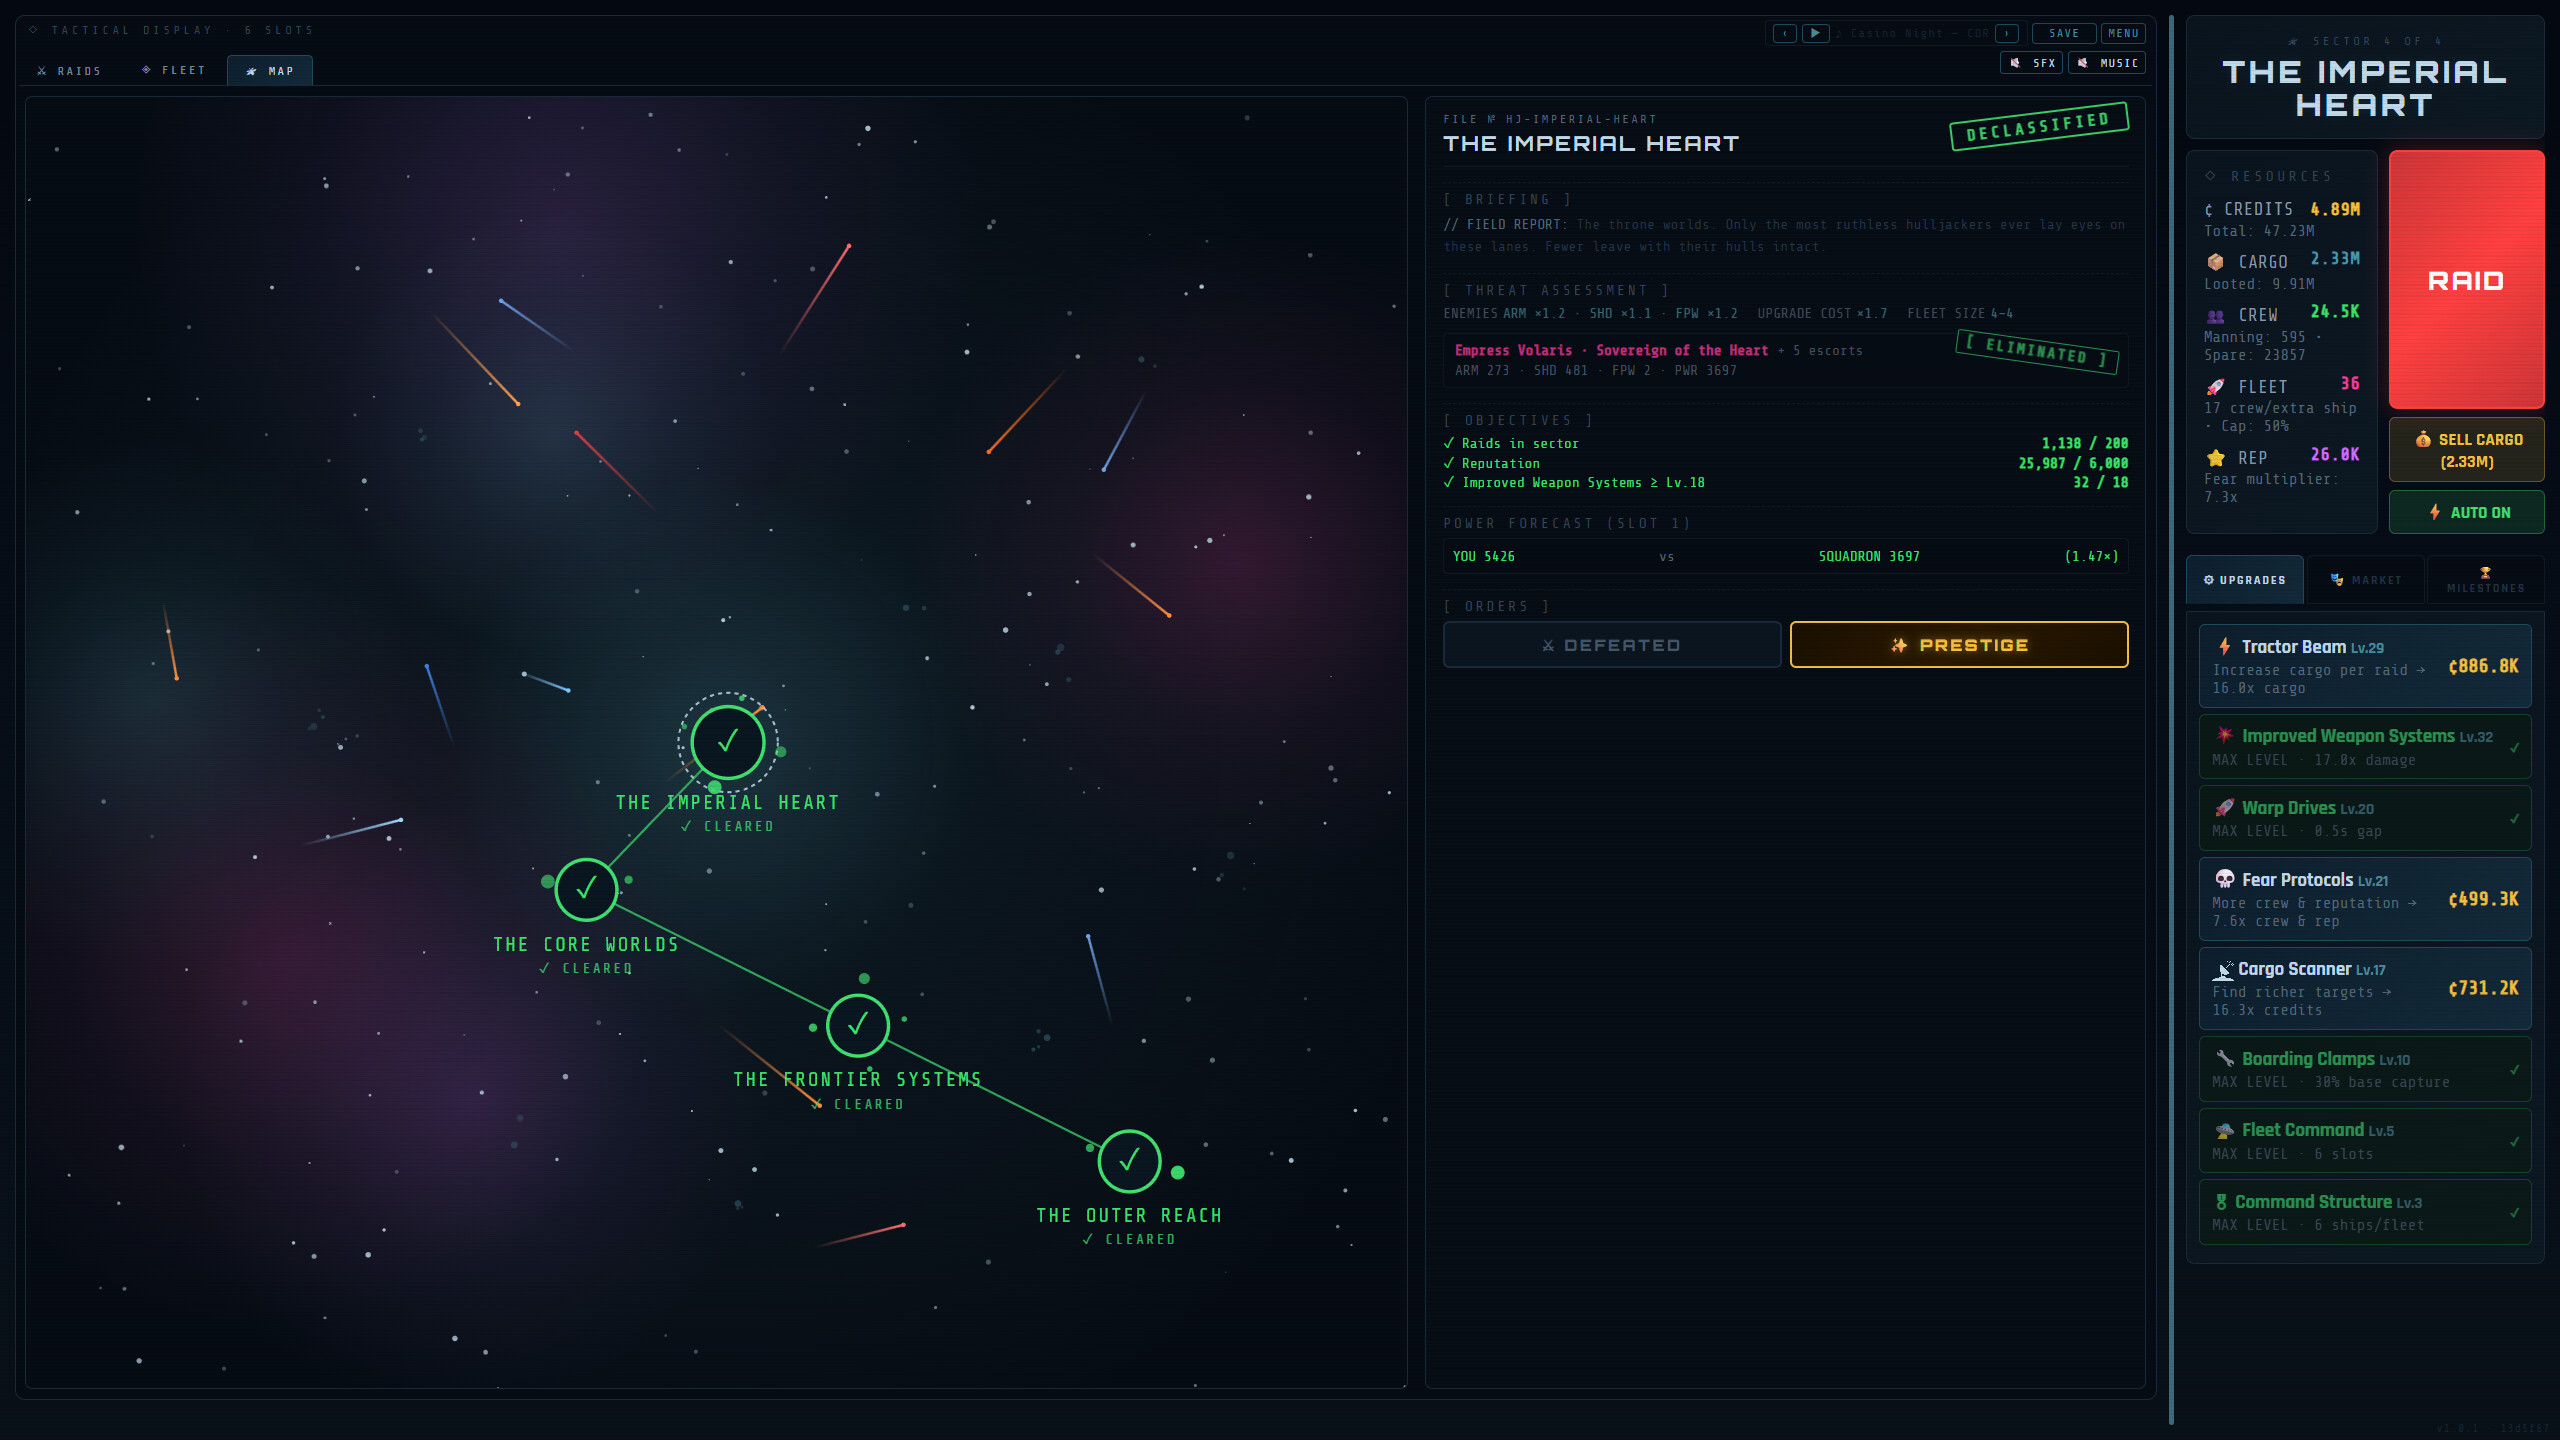Click the Empress Volaris boss entry
The height and width of the screenshot is (1440, 2560).
[1785, 360]
